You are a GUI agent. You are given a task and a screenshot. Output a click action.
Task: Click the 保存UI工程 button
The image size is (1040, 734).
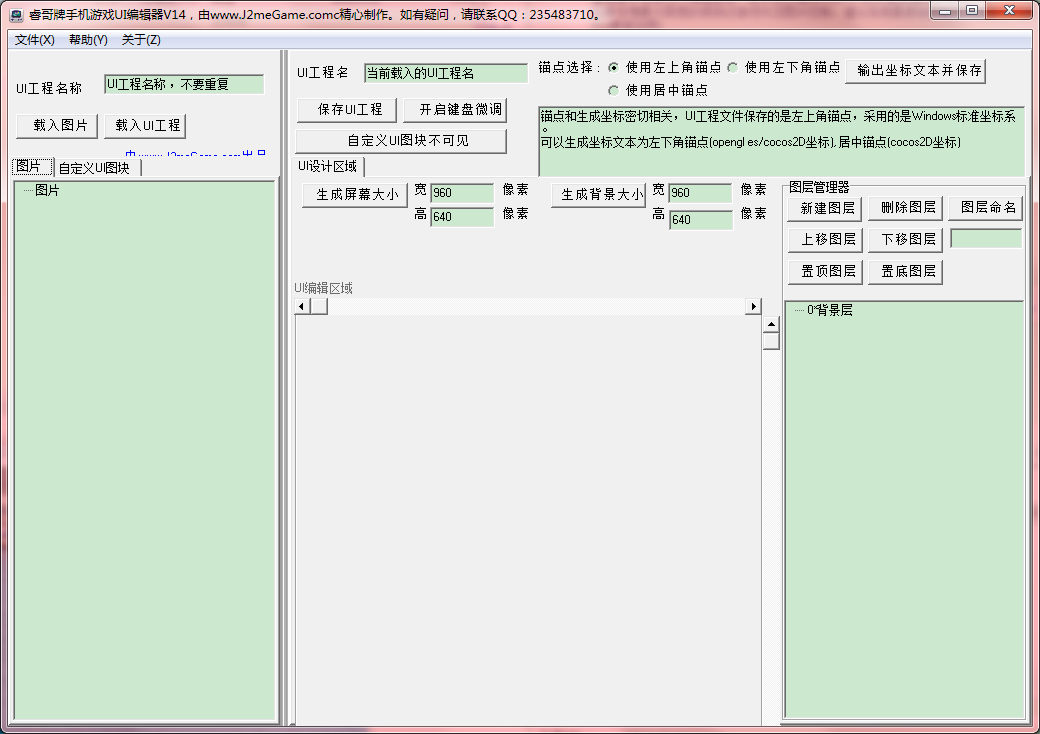(x=347, y=109)
